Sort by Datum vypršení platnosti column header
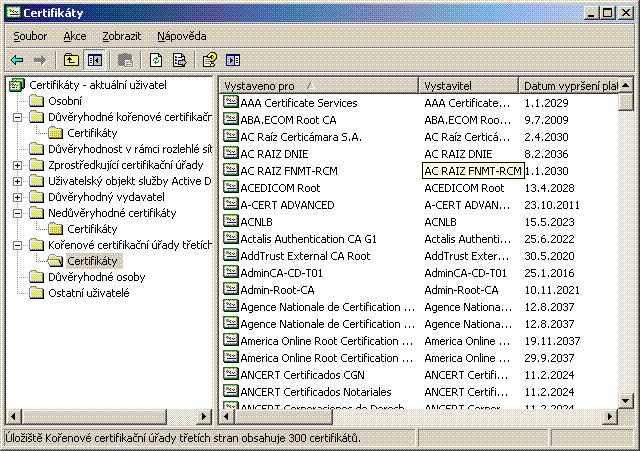The height and width of the screenshot is (451, 640). (x=569, y=86)
